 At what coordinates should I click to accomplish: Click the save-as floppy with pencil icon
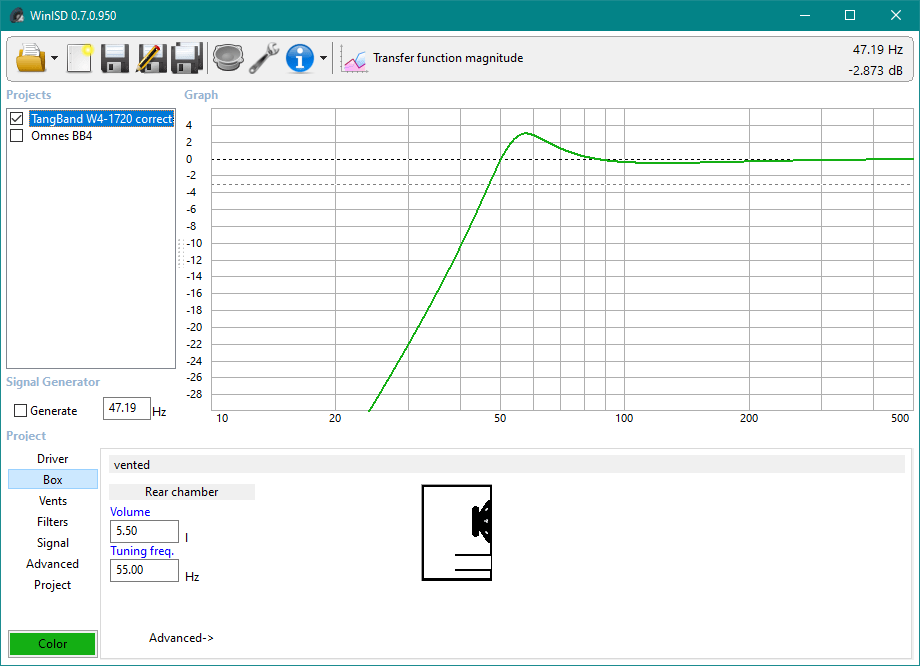[x=151, y=58]
